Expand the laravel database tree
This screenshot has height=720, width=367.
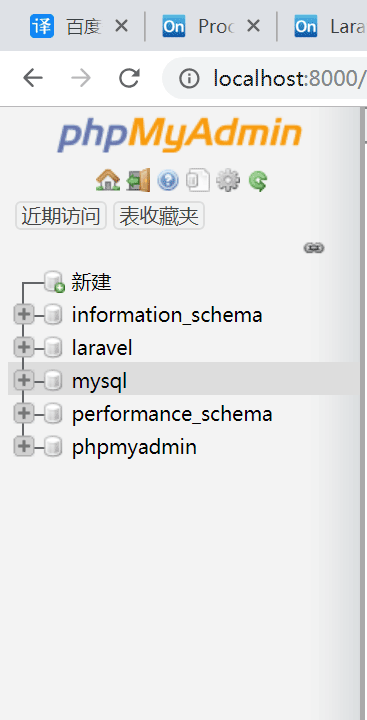coord(23,348)
